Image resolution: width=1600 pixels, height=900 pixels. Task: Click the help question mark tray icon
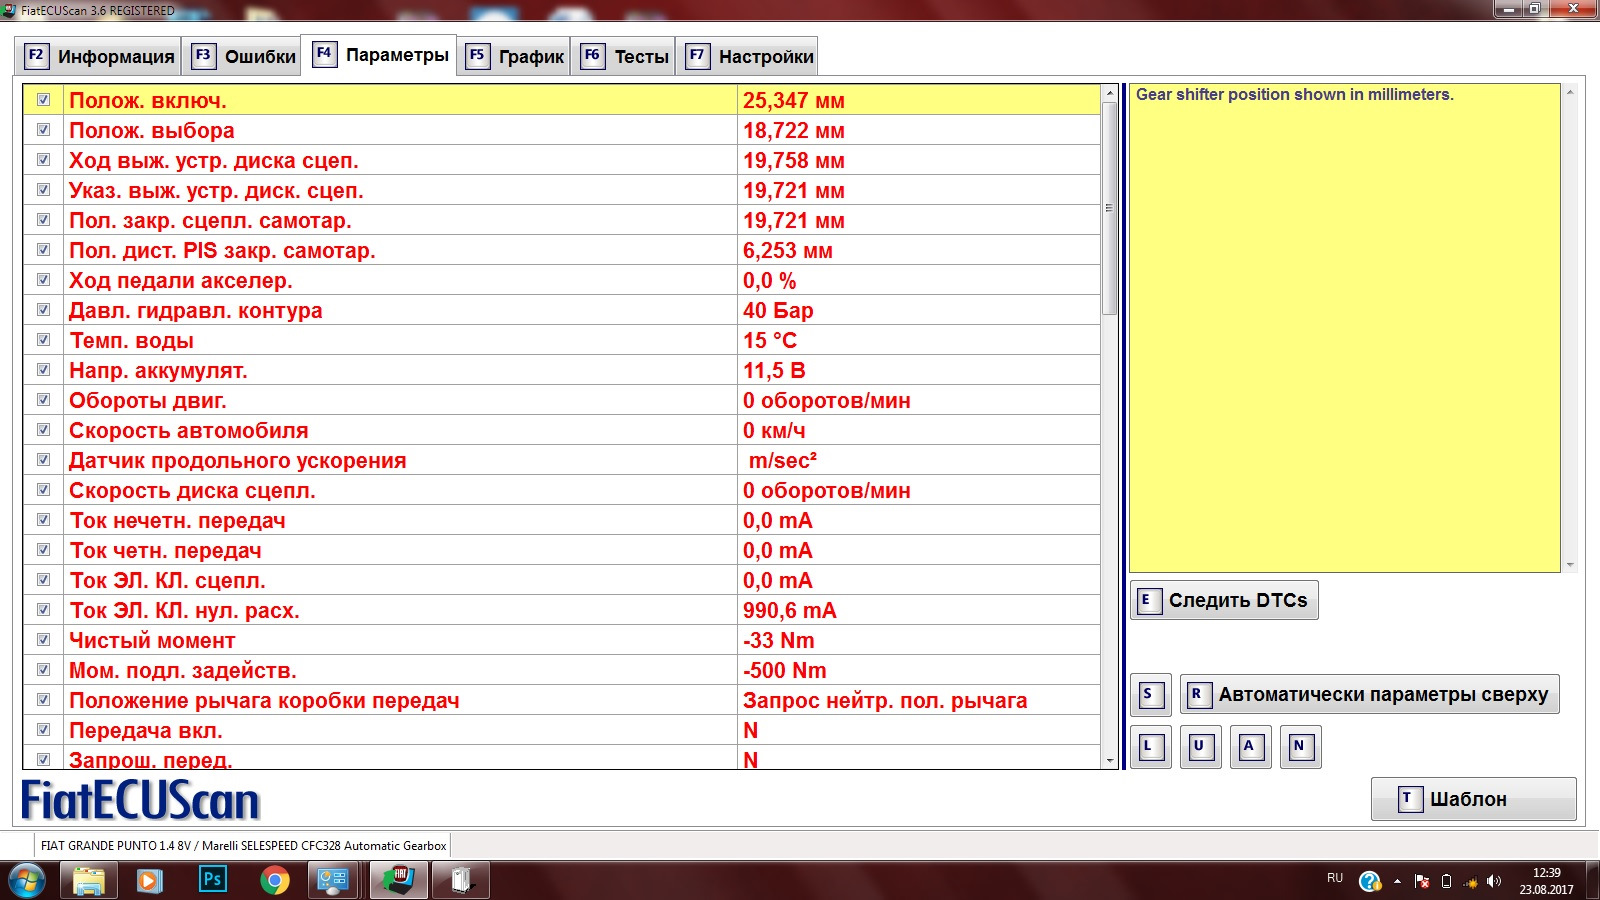point(1370,881)
